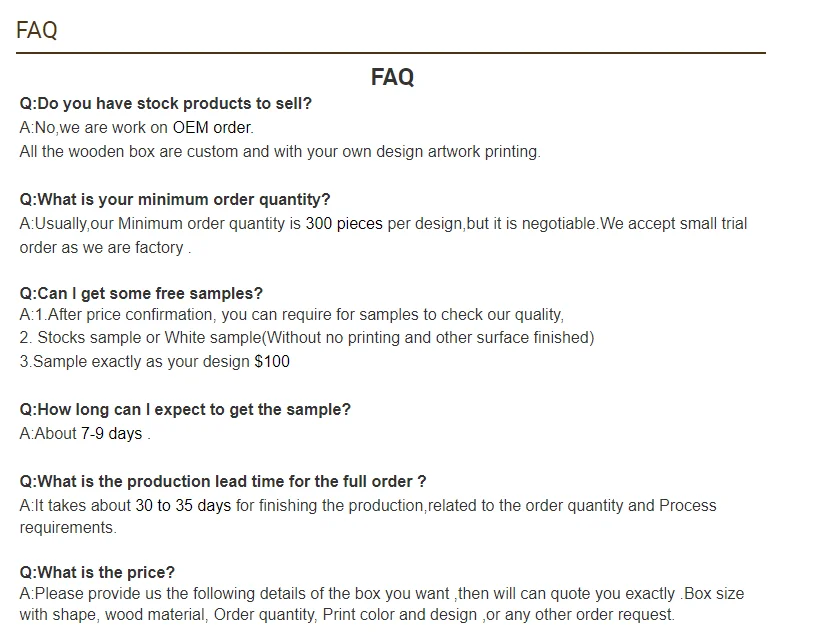Click the production lead time question

[223, 481]
